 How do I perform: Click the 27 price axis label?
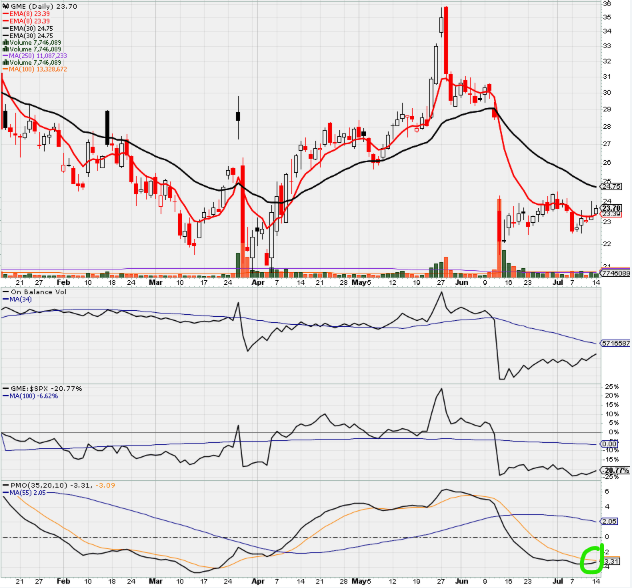(606, 144)
